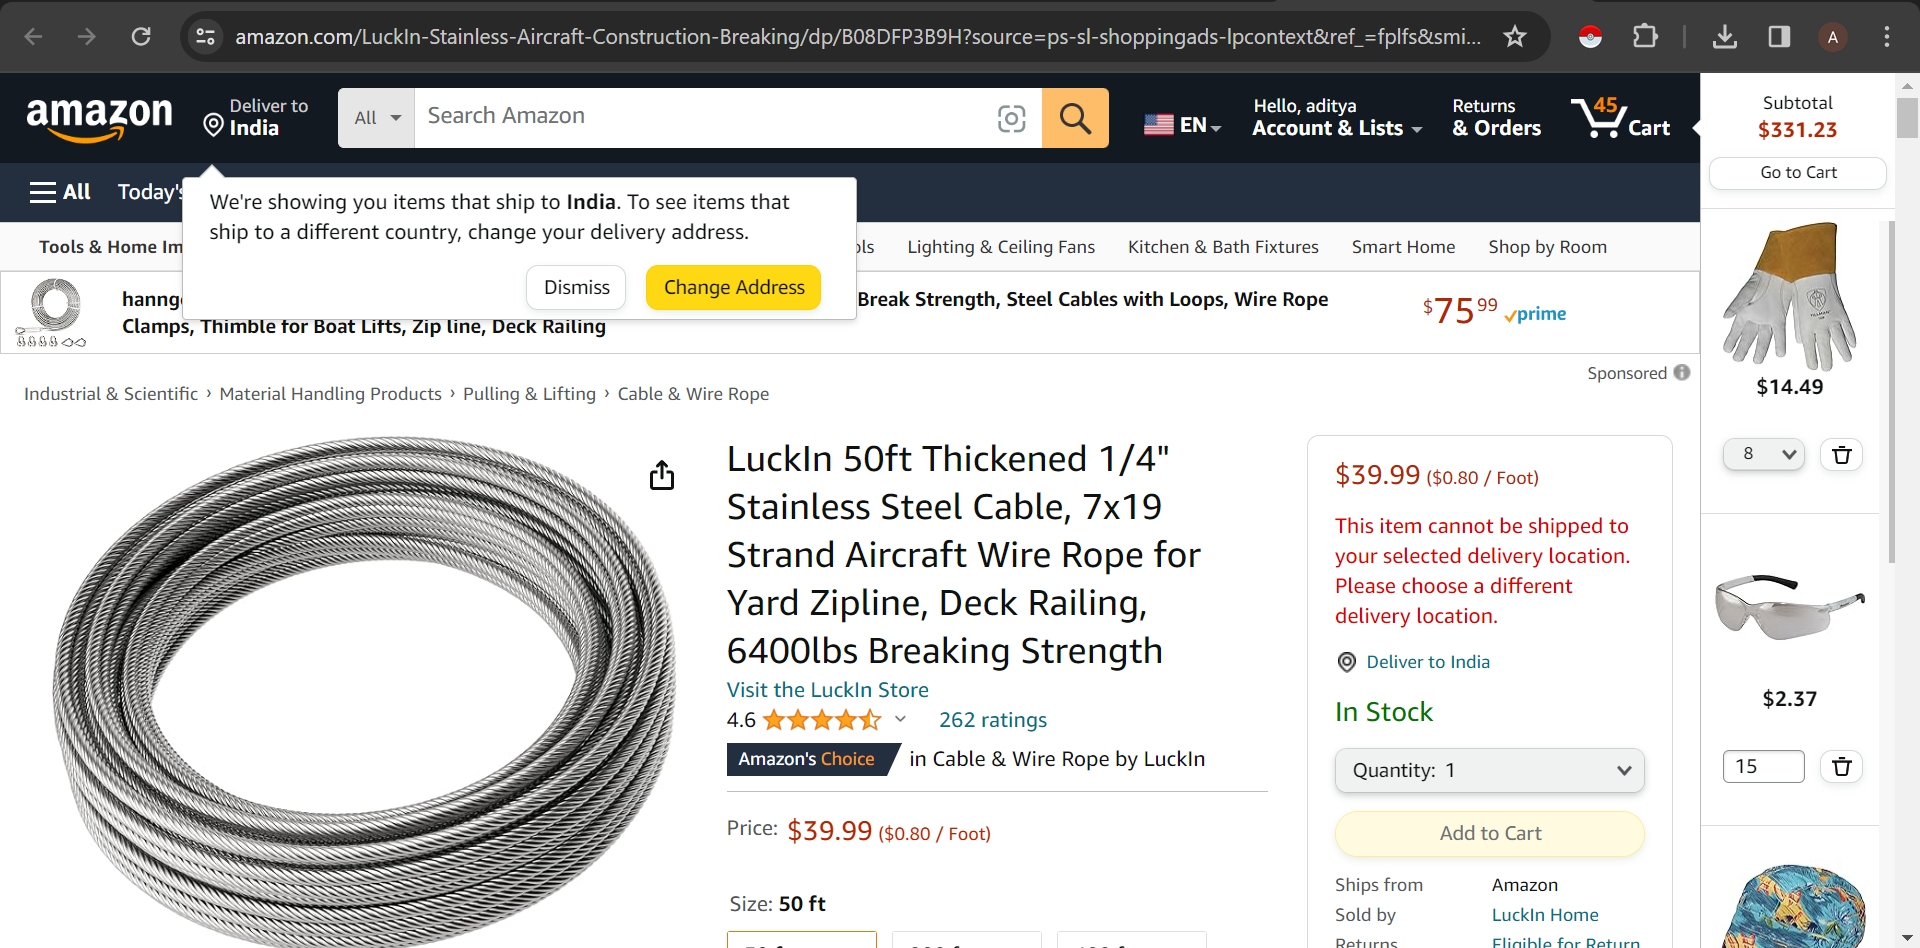Change the gloves quantity dropdown showing 8
Screen dimensions: 1920x948
(1763, 454)
